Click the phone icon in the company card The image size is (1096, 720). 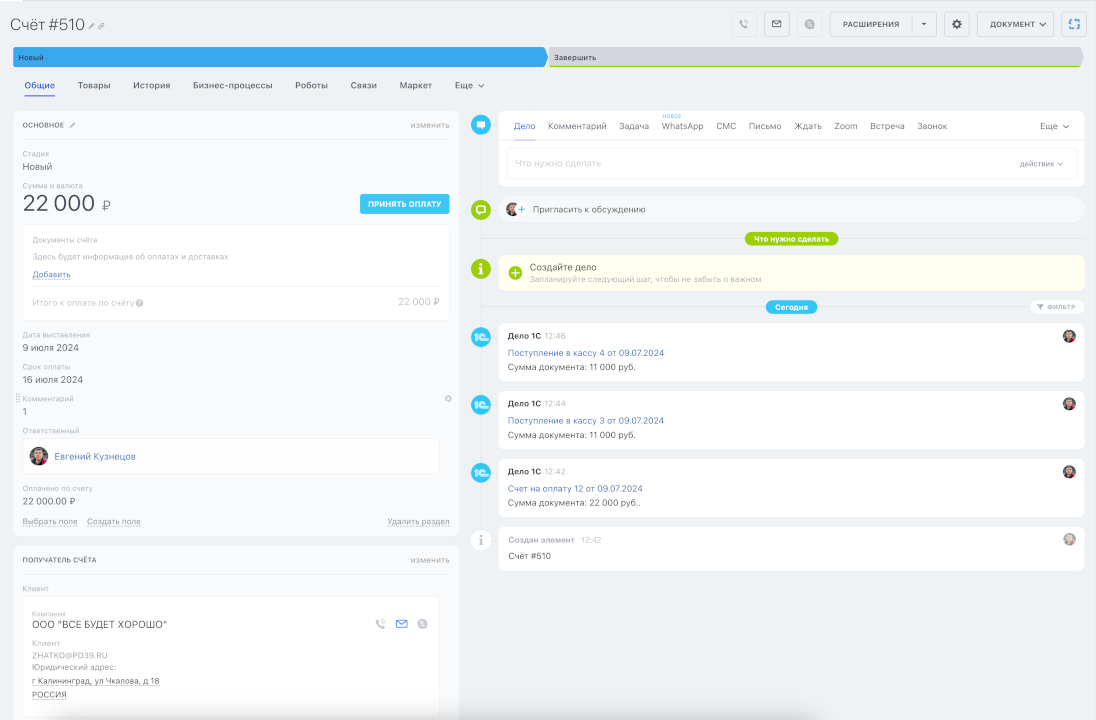pyautogui.click(x=380, y=624)
